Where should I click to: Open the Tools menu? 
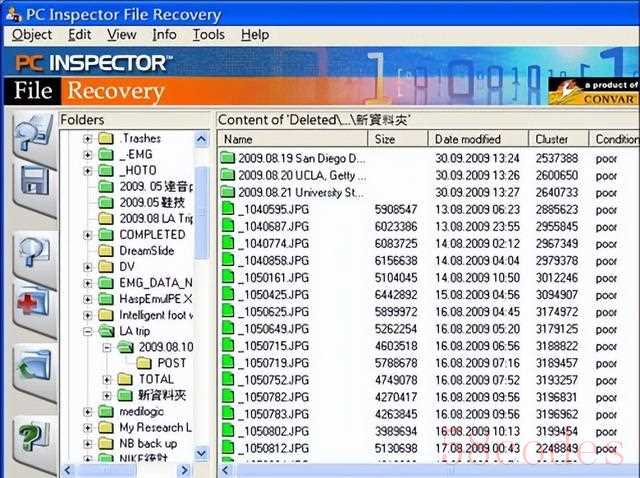tap(209, 34)
